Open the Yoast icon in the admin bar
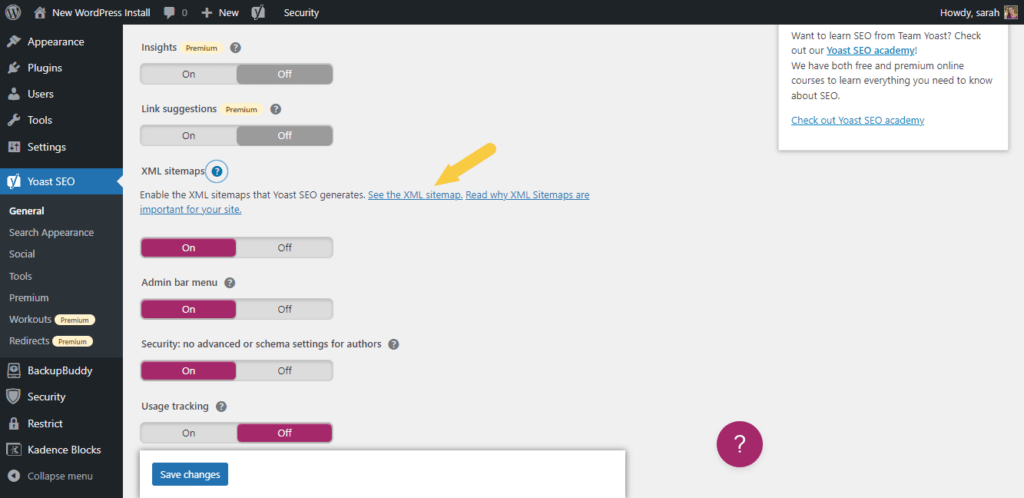 [258, 12]
